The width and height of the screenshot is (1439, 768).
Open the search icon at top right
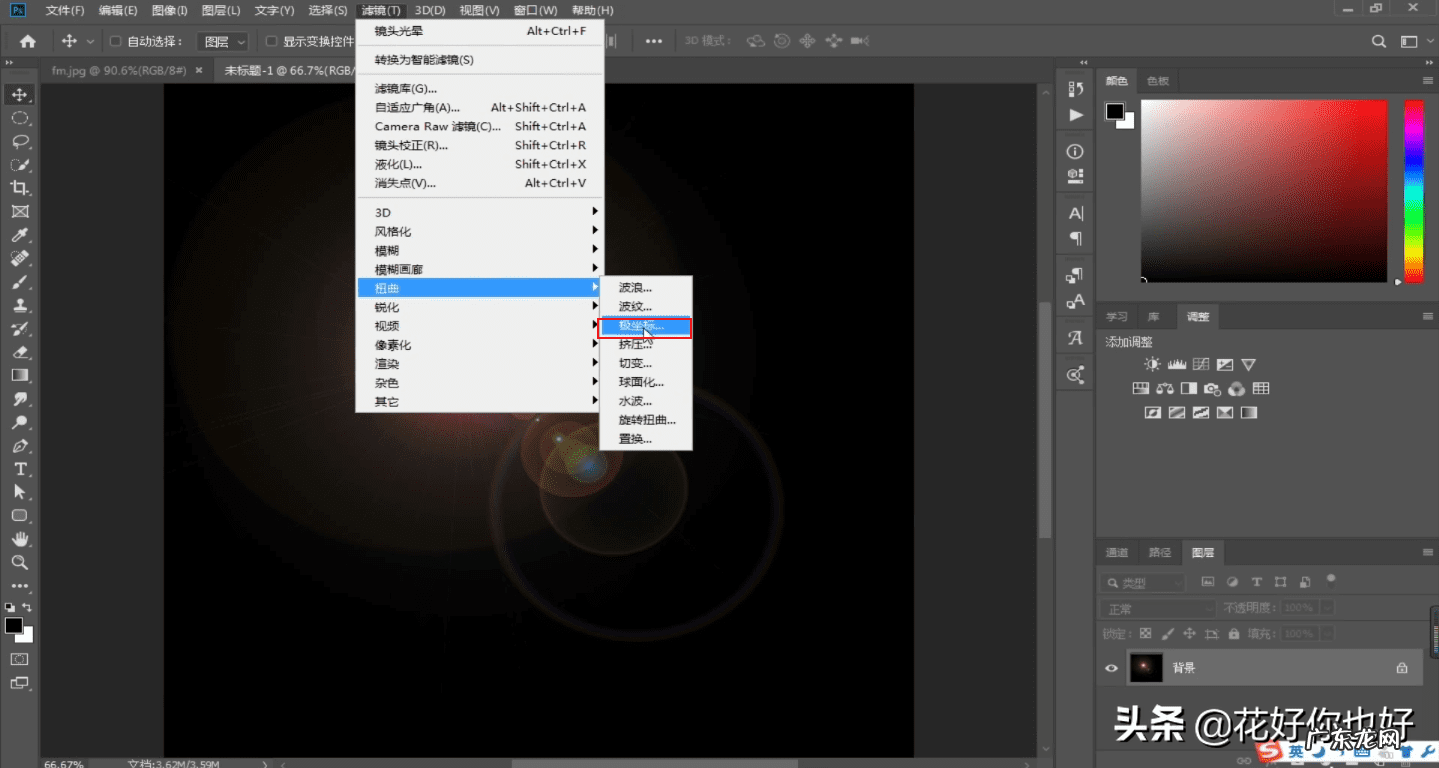tap(1379, 41)
